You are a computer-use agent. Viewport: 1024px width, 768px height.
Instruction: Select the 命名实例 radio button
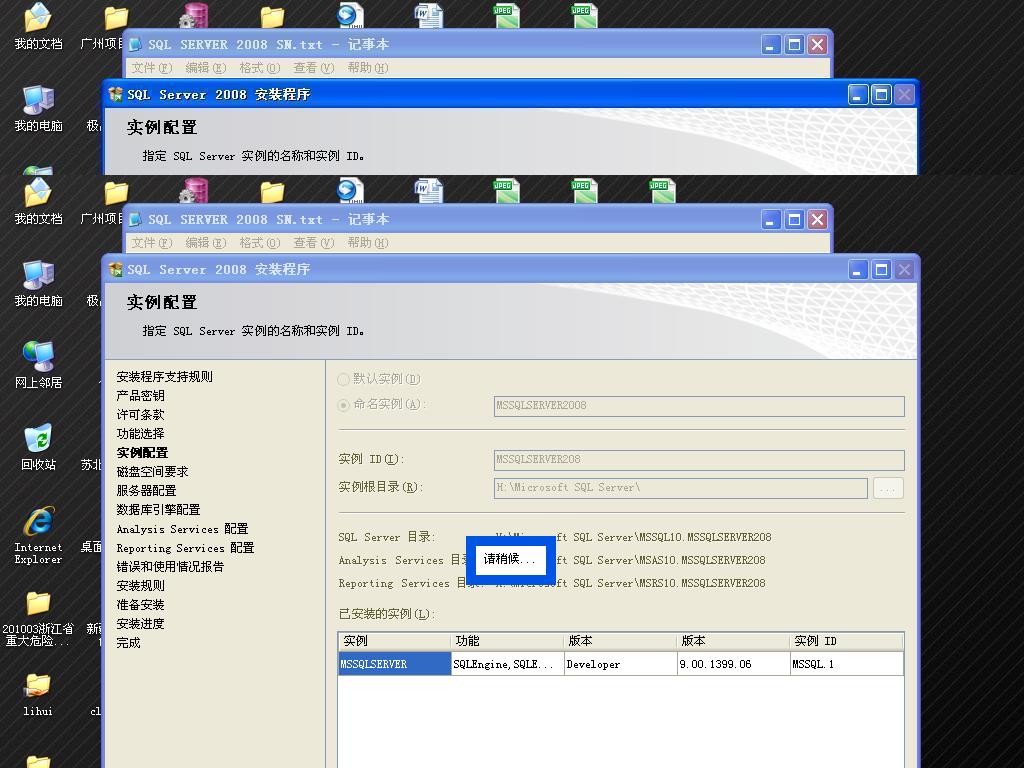point(344,405)
